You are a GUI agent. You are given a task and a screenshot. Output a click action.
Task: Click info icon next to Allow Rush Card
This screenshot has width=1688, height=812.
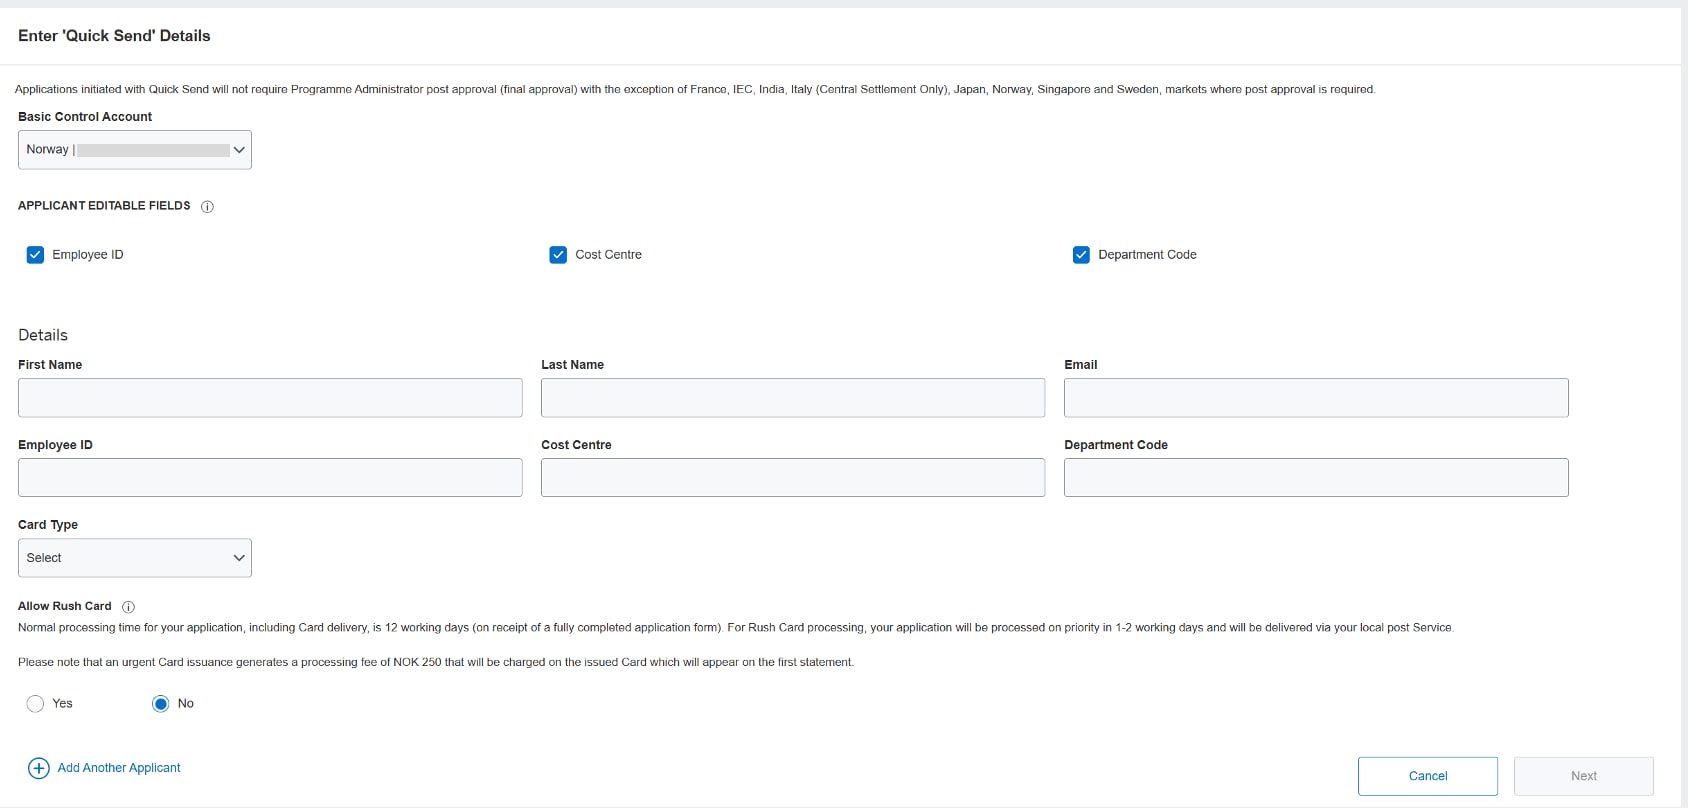tap(128, 607)
